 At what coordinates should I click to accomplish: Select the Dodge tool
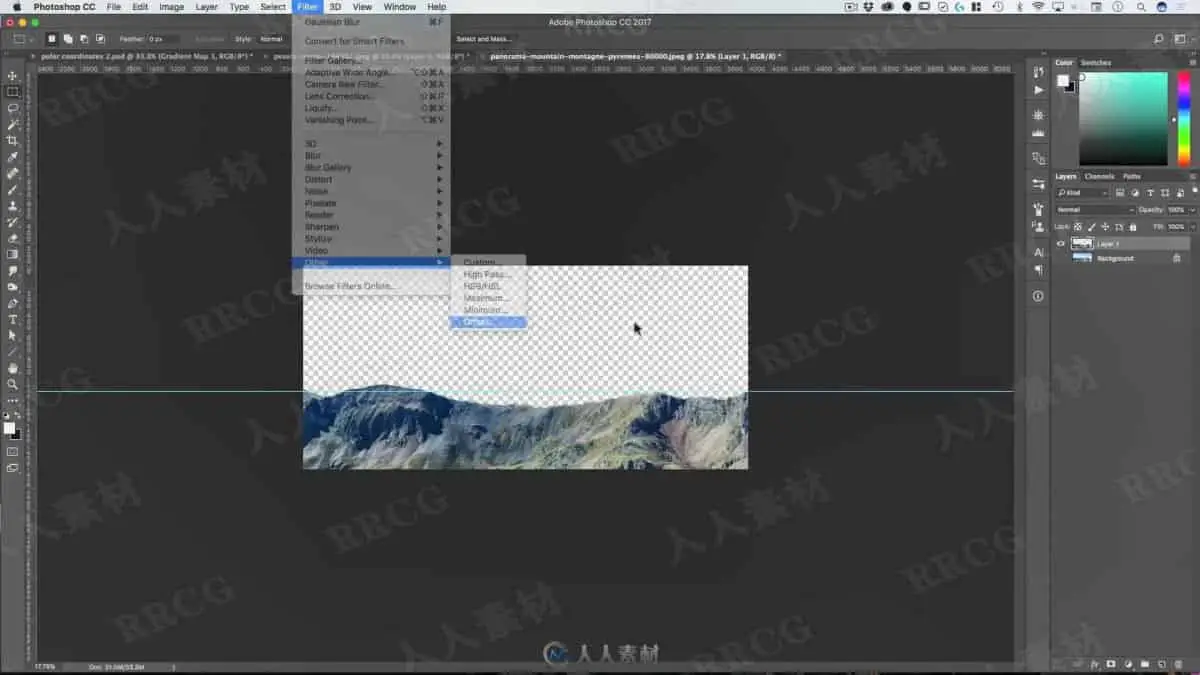point(12,287)
